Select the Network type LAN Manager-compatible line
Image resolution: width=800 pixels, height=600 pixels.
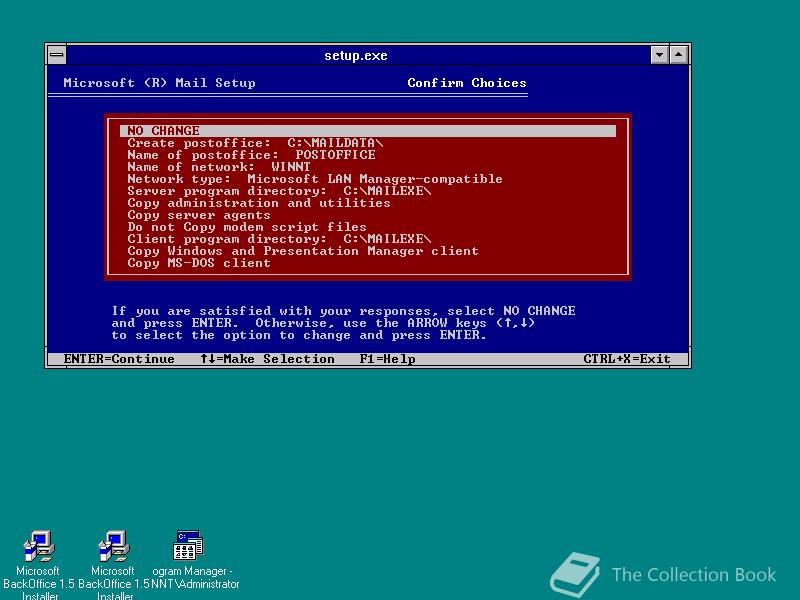pyautogui.click(x=315, y=179)
